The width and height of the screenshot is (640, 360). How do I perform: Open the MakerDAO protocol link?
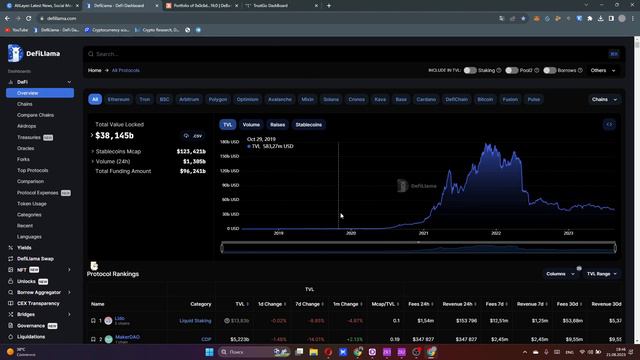pyautogui.click(x=127, y=337)
